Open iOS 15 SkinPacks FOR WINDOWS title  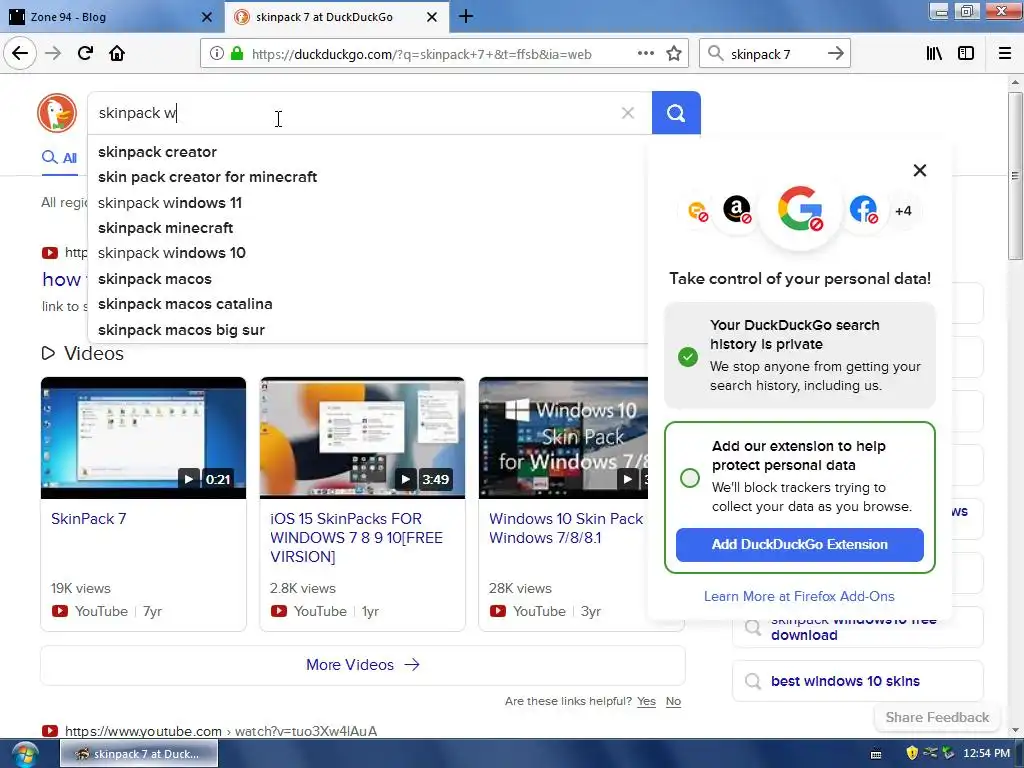pos(357,537)
